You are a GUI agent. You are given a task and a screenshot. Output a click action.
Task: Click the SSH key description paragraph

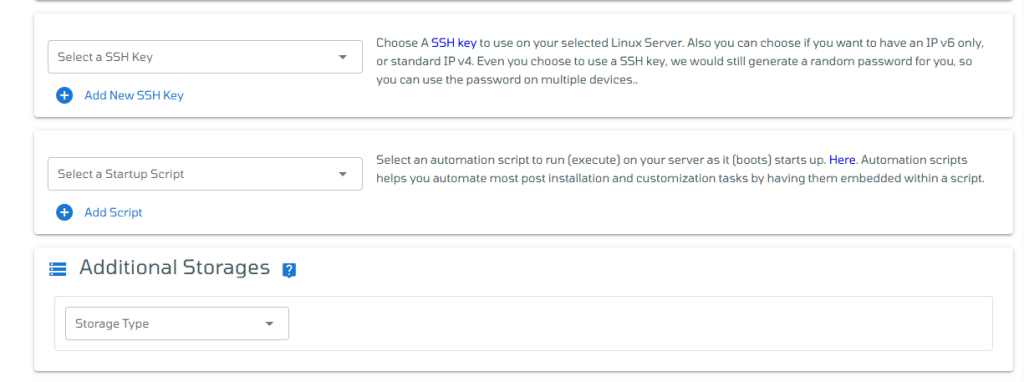click(x=680, y=61)
